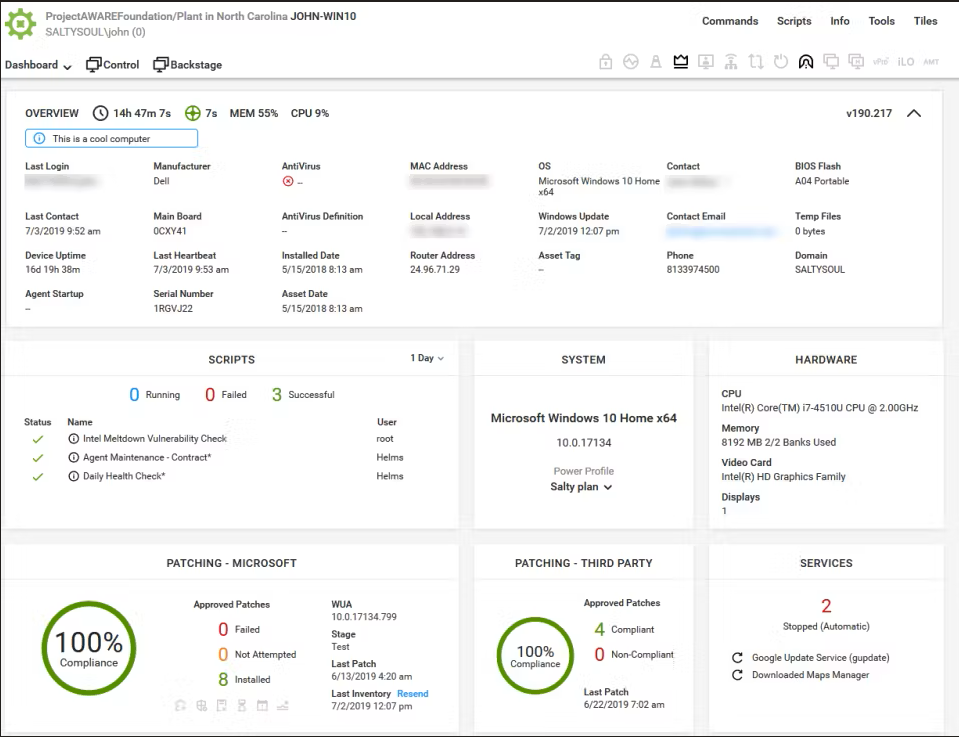
Task: Click the v190.217 agent version
Action: click(x=869, y=113)
